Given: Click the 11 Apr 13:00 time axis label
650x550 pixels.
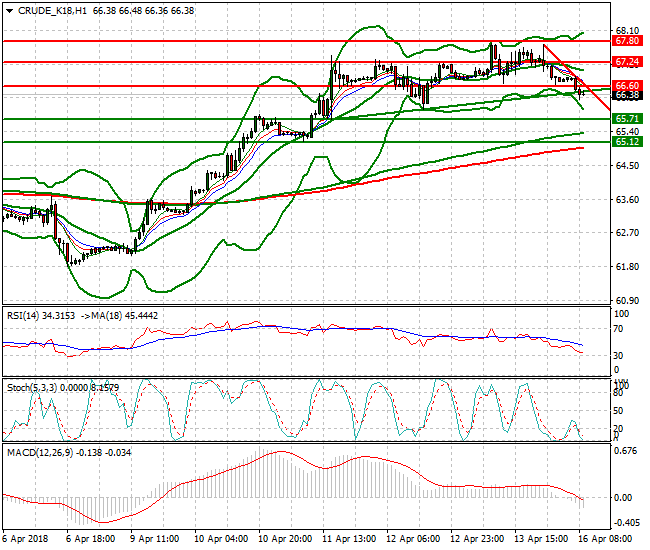Looking at the screenshot, I should (349, 539).
